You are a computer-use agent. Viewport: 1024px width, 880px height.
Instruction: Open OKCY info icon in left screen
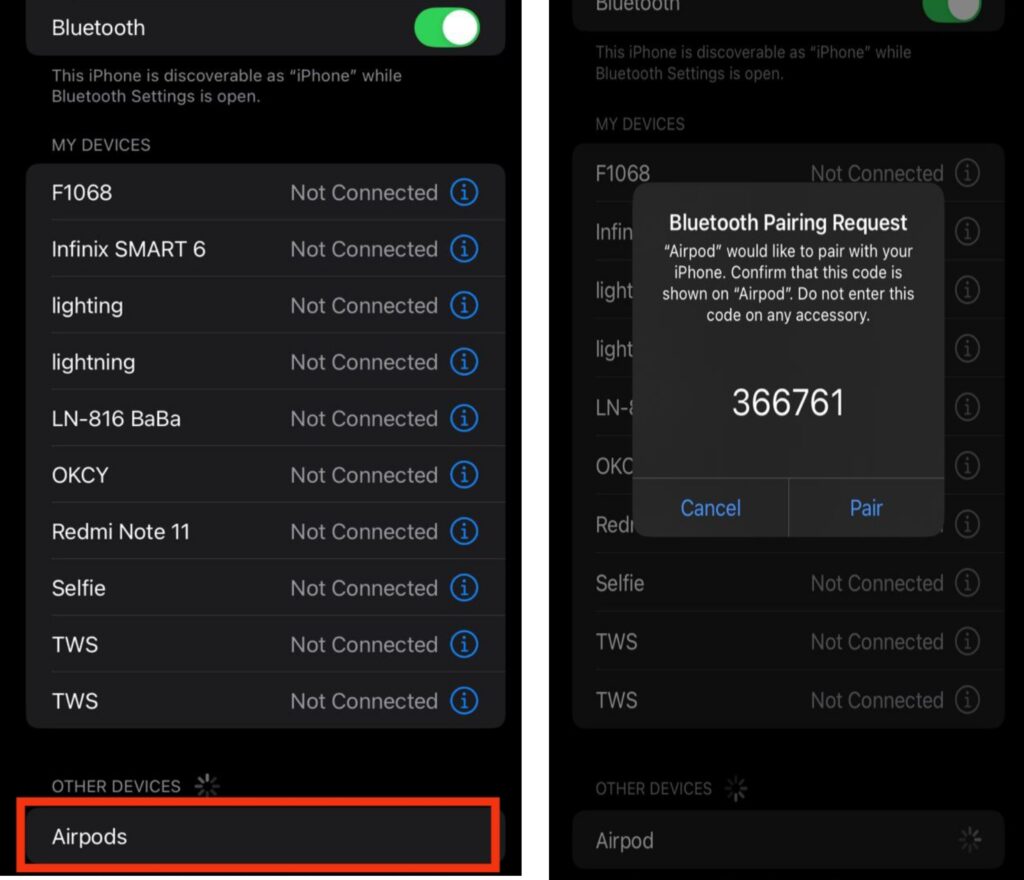pyautogui.click(x=464, y=475)
